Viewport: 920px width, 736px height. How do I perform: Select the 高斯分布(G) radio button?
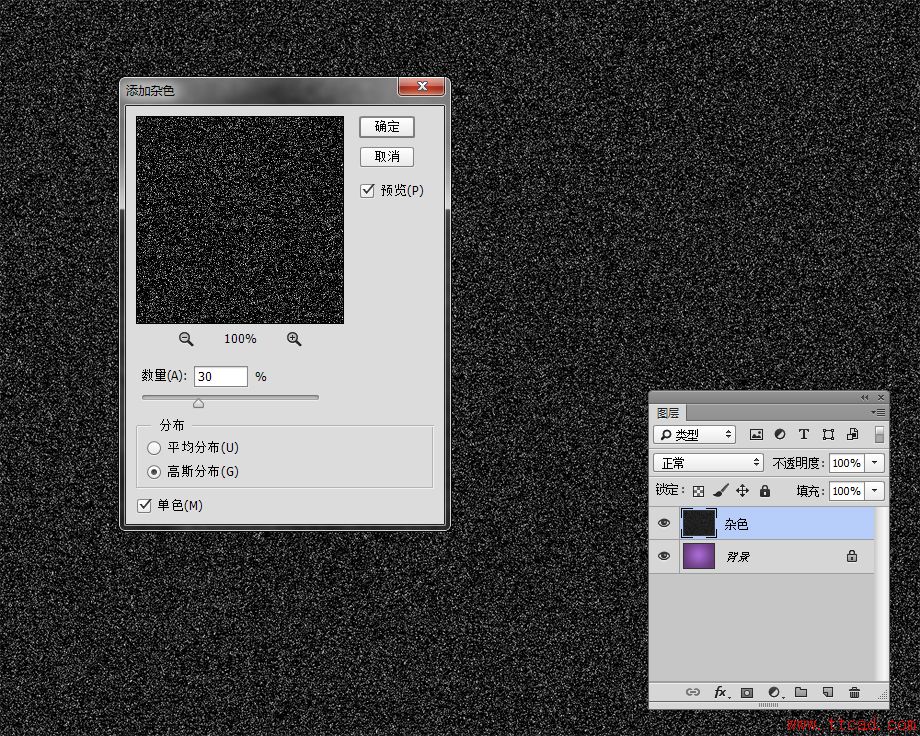[x=155, y=470]
